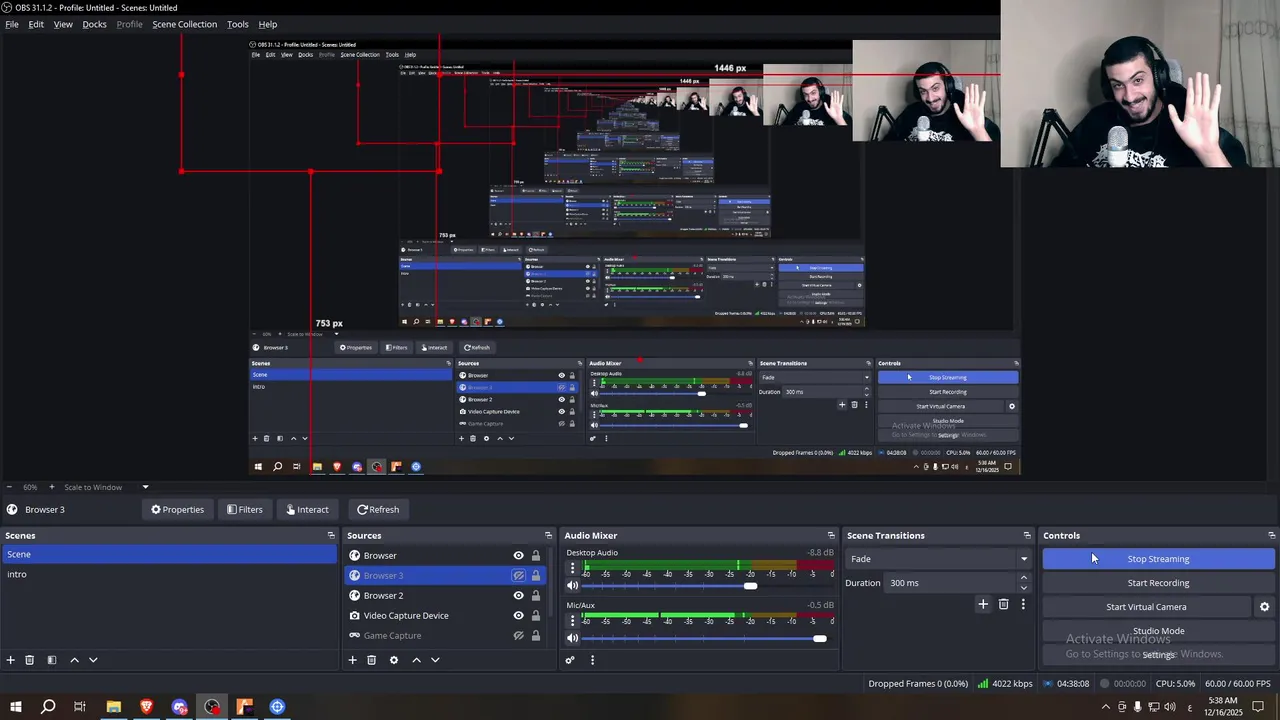1280x720 pixels.
Task: Undock the Audio Mixer panel via float icon
Action: tap(831, 536)
